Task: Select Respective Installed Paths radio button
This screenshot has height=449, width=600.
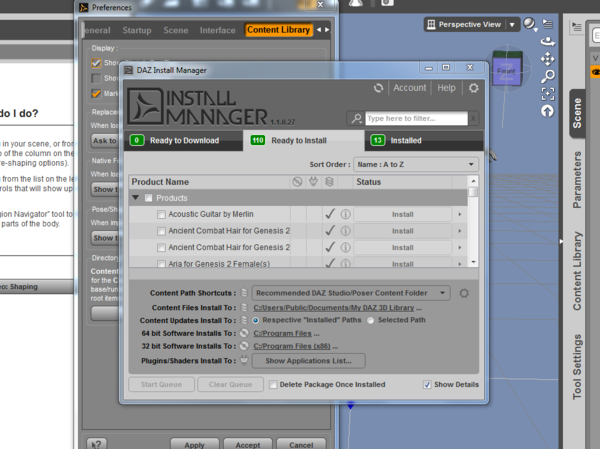Action: [255, 320]
